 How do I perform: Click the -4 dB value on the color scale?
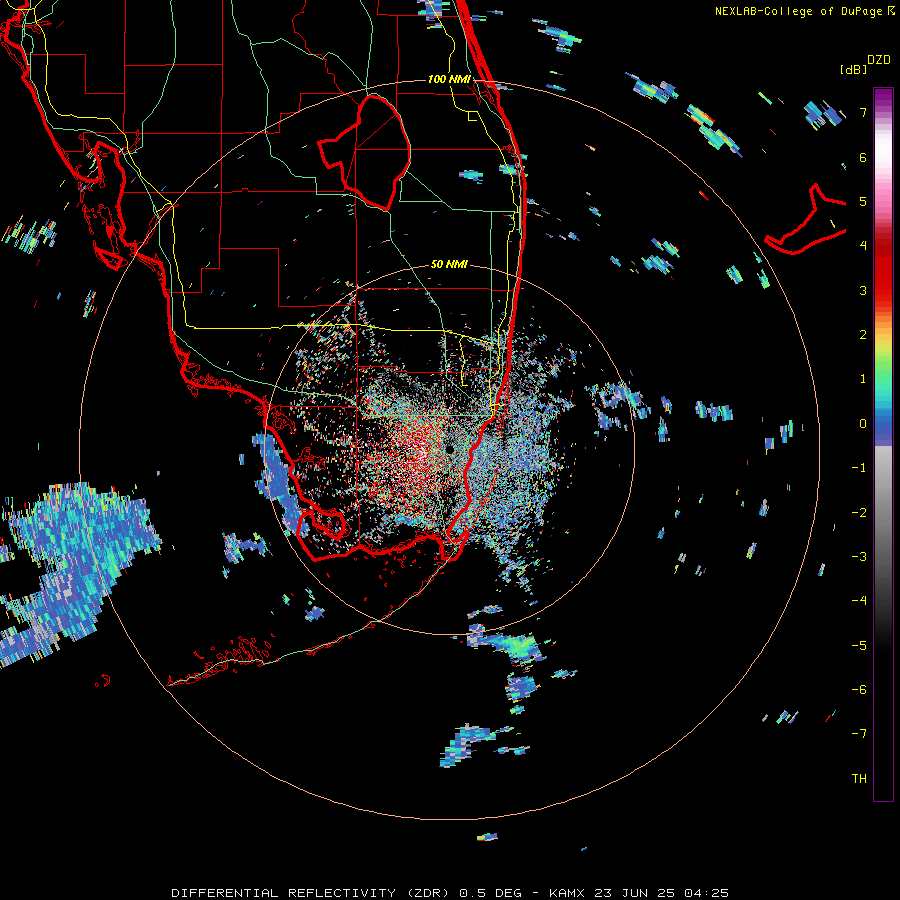(859, 600)
